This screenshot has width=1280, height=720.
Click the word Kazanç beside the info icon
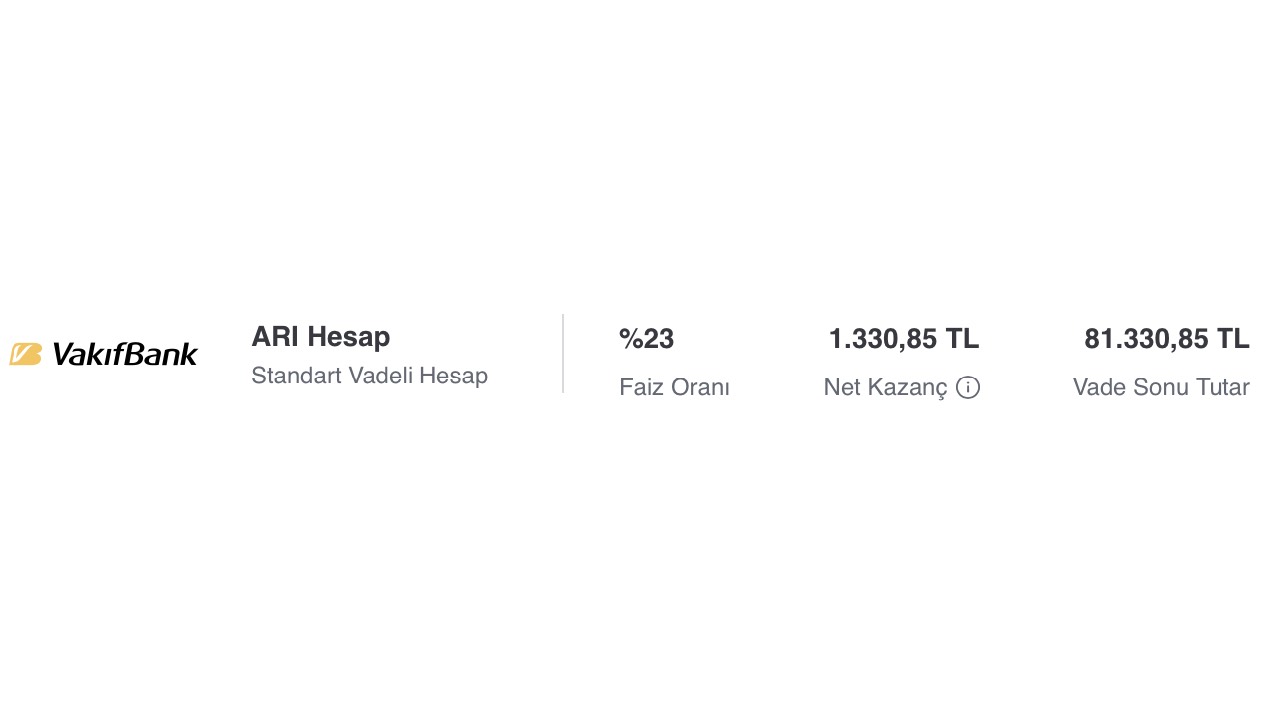(910, 387)
